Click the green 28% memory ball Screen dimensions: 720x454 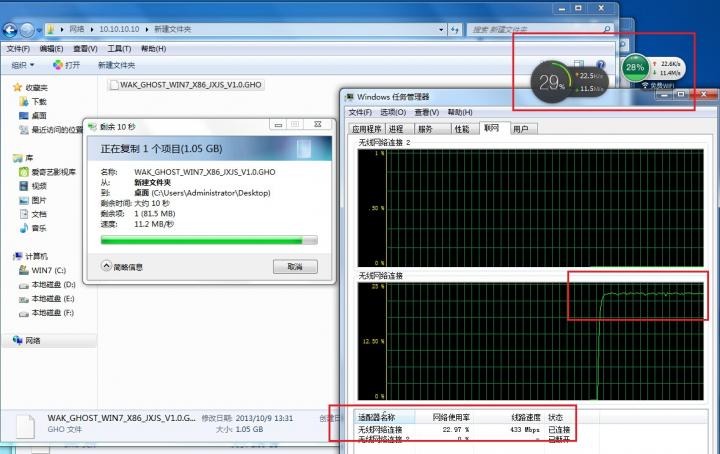click(635, 67)
